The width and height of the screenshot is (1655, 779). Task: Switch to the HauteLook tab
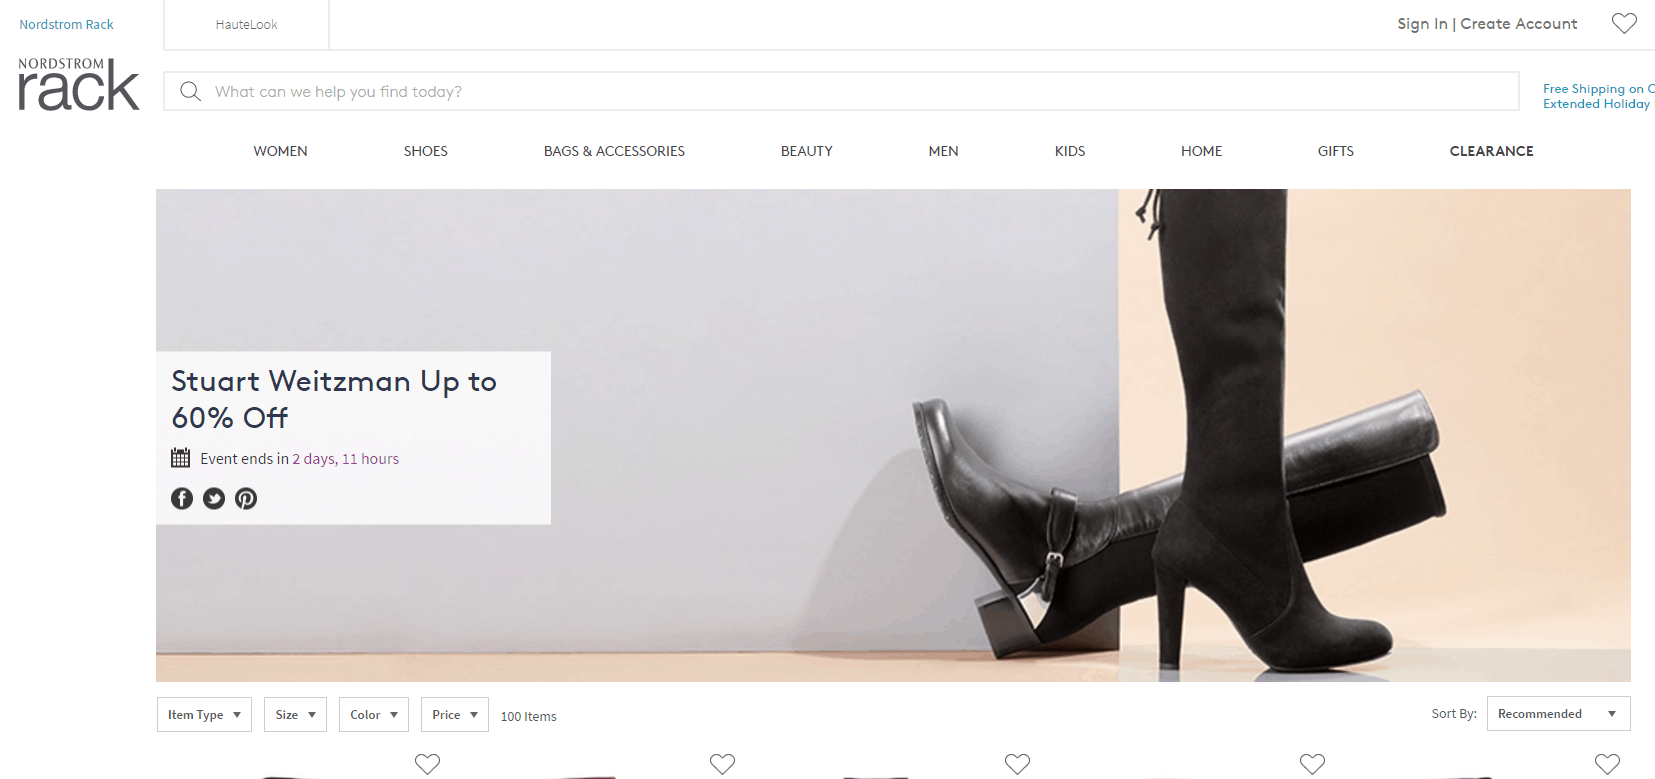pos(247,24)
